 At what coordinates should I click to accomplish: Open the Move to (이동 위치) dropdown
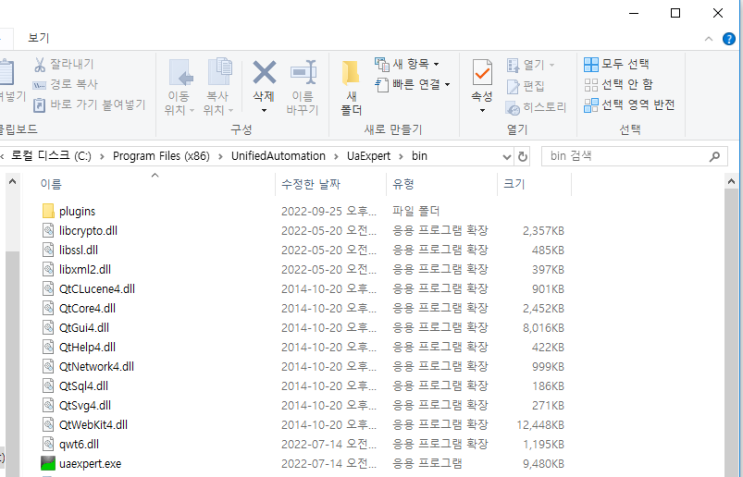179,87
